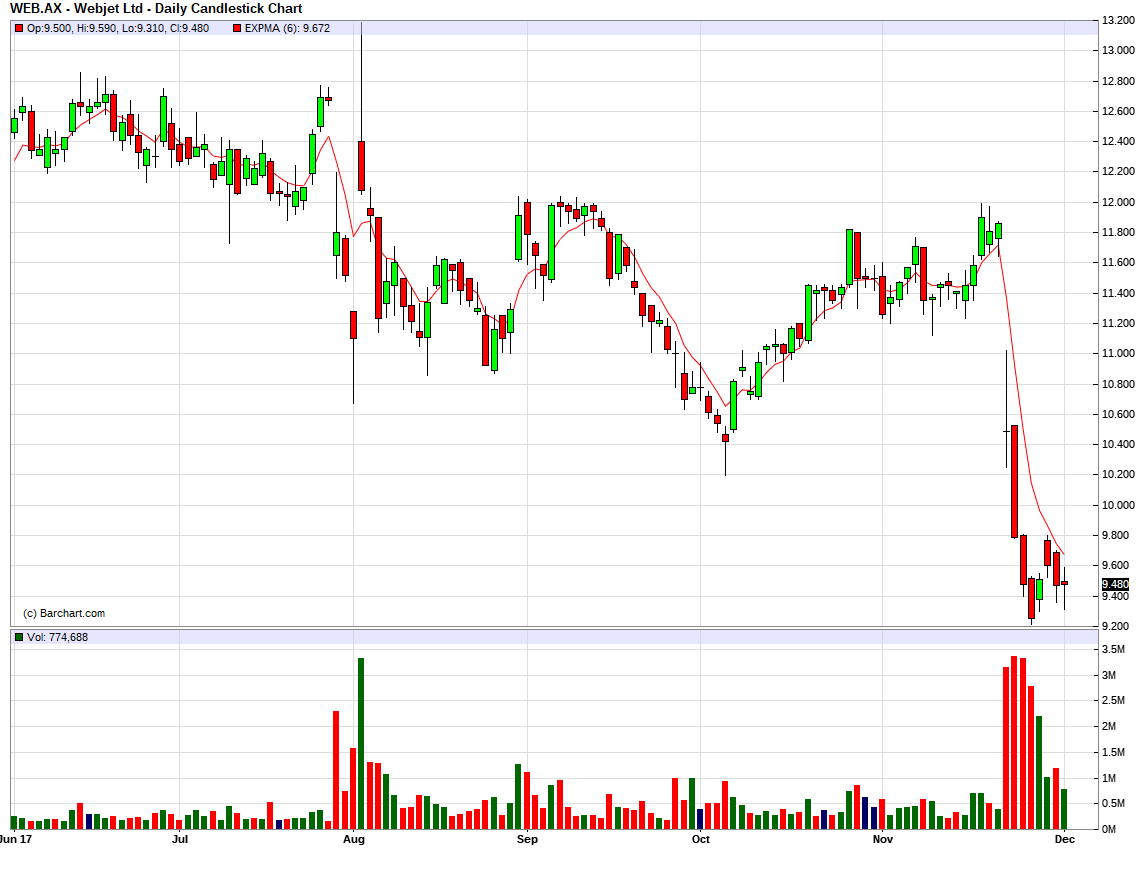Viewport: 1140px width, 870px height.
Task: Select the OHLC values text in the legend
Action: pos(118,28)
